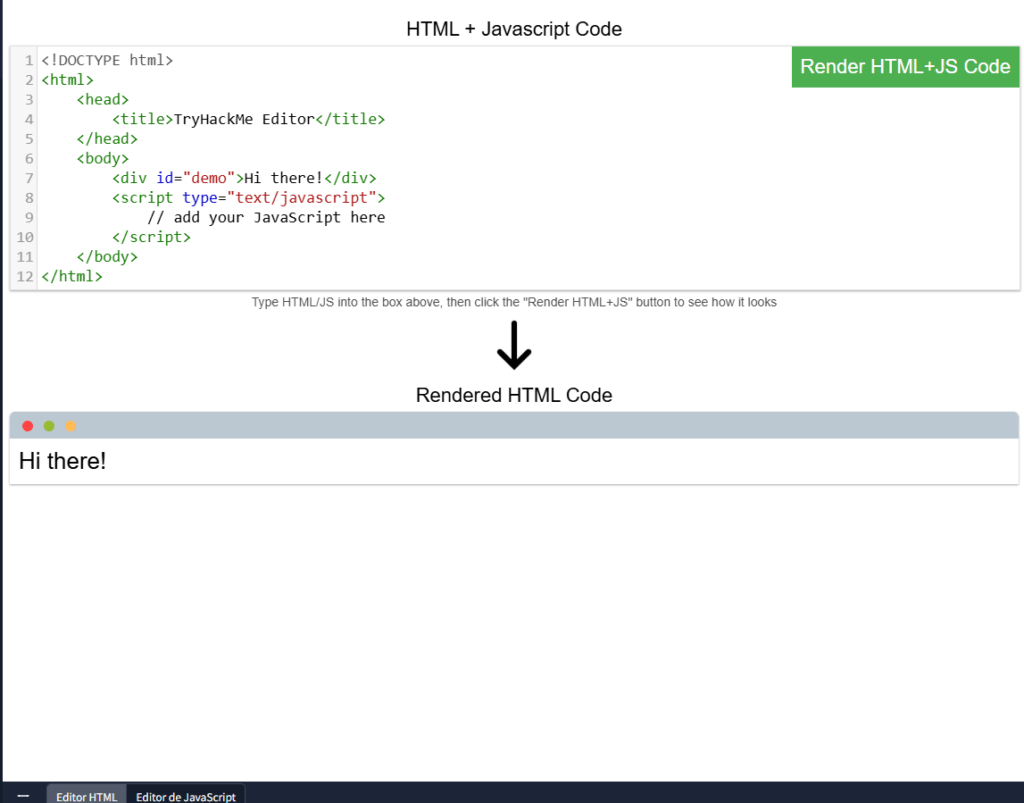Screen dimensions: 1024x803
Task: Open the Editor de JavaScript tab
Action: 186,796
